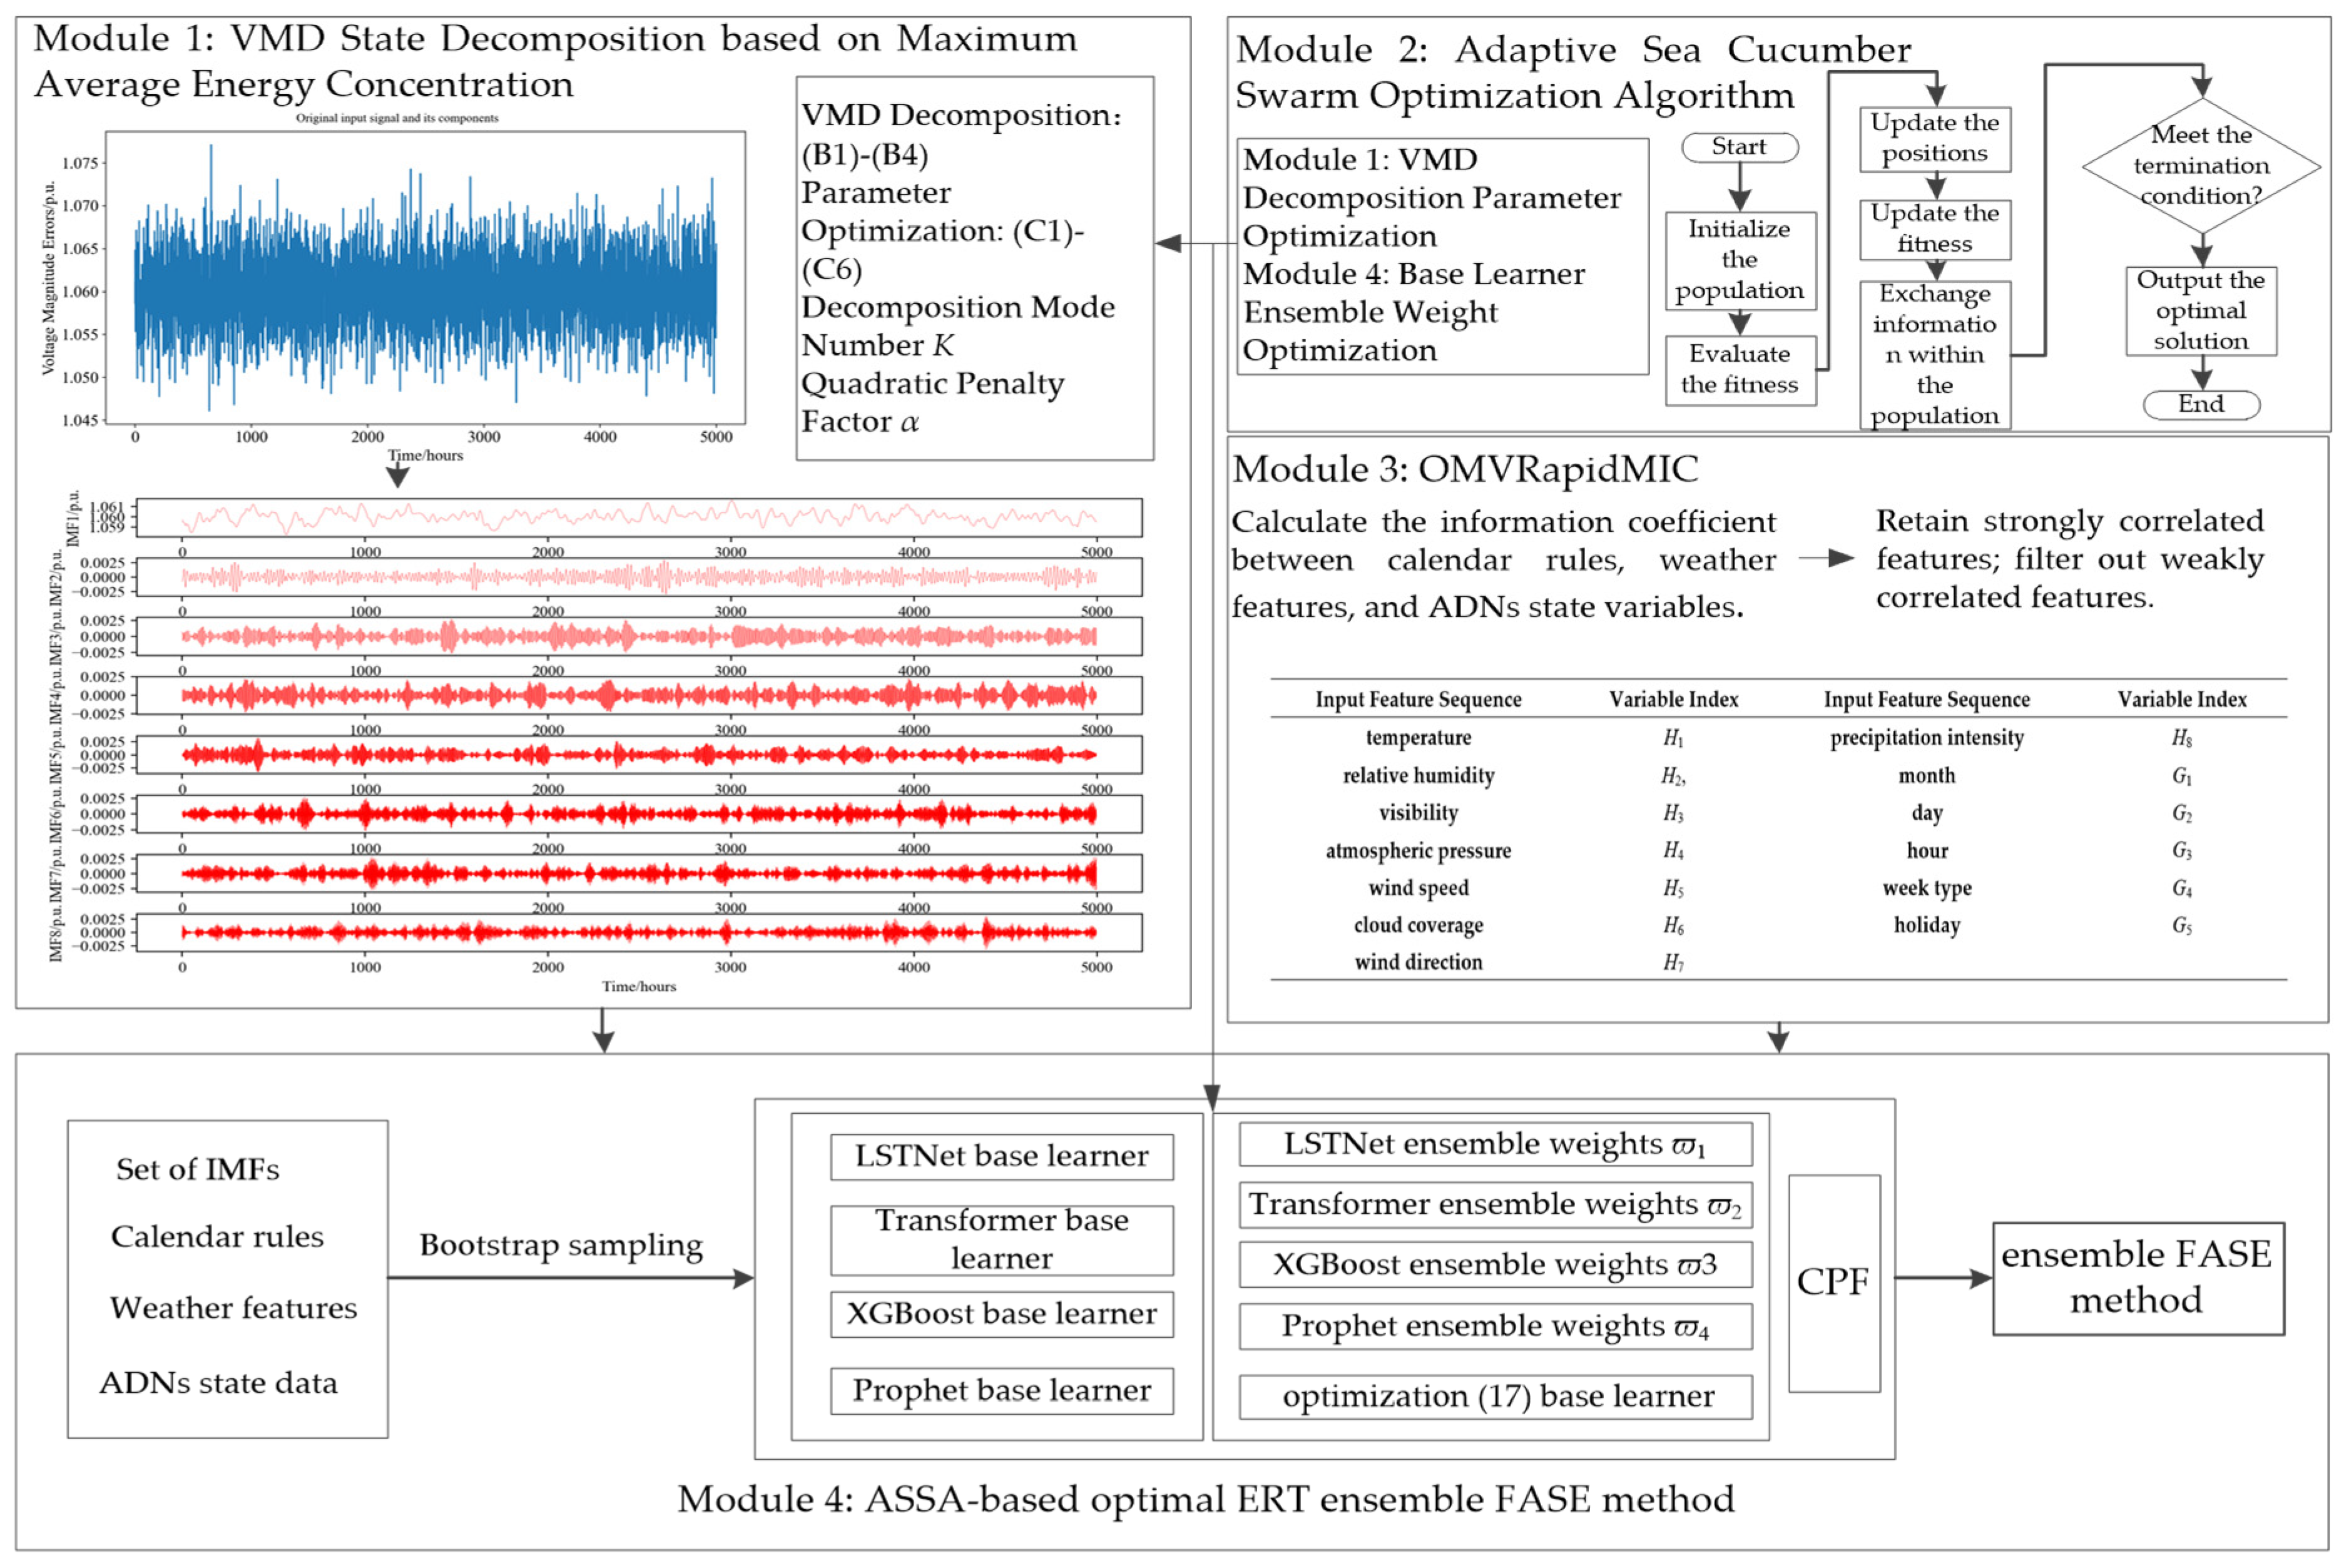2344x1568 pixels.
Task: Click Transformer base learner box
Action: tap(1001, 1239)
